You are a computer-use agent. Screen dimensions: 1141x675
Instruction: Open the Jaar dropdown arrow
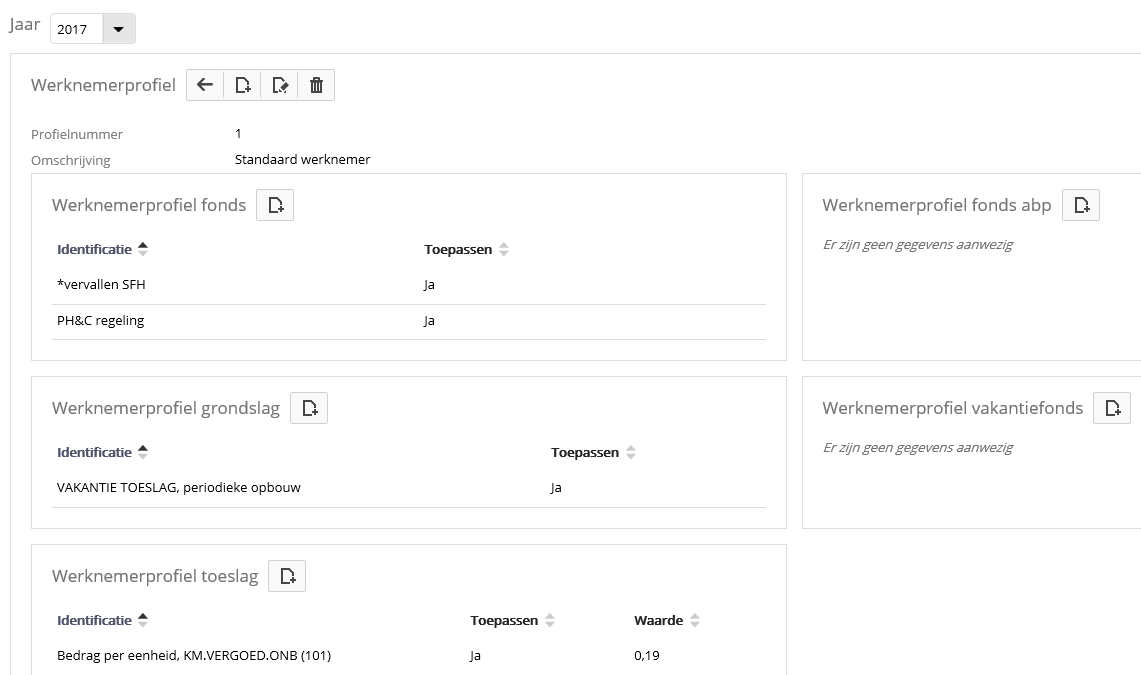click(x=118, y=29)
